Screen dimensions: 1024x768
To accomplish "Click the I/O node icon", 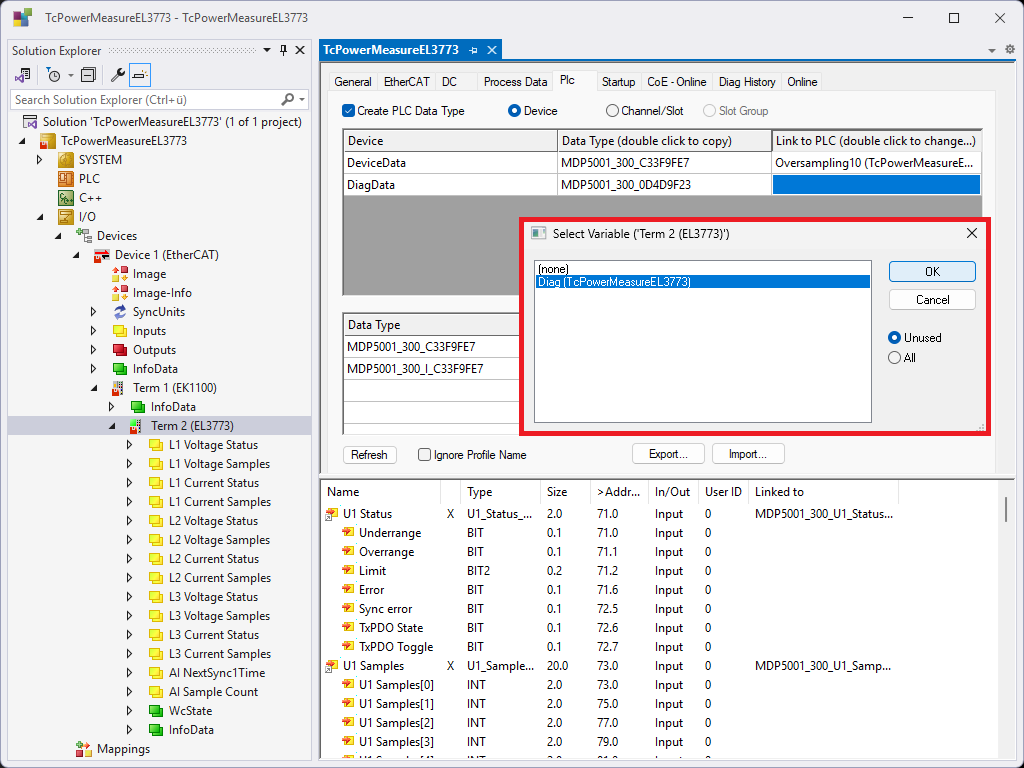I will [66, 217].
